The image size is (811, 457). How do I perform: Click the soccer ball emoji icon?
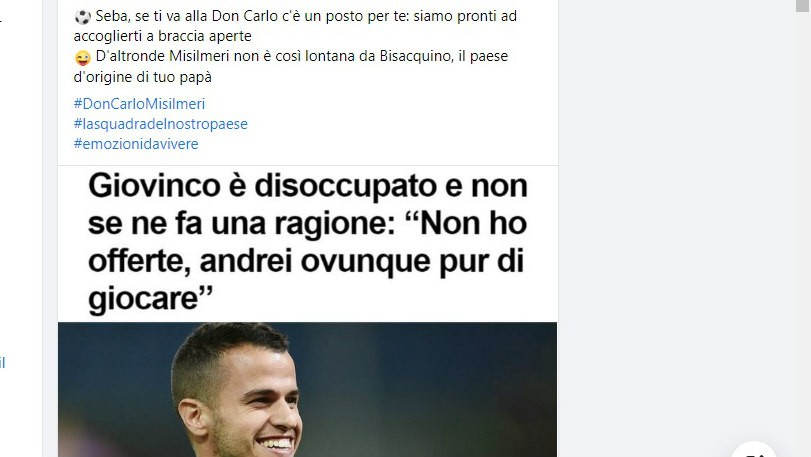tap(83, 17)
